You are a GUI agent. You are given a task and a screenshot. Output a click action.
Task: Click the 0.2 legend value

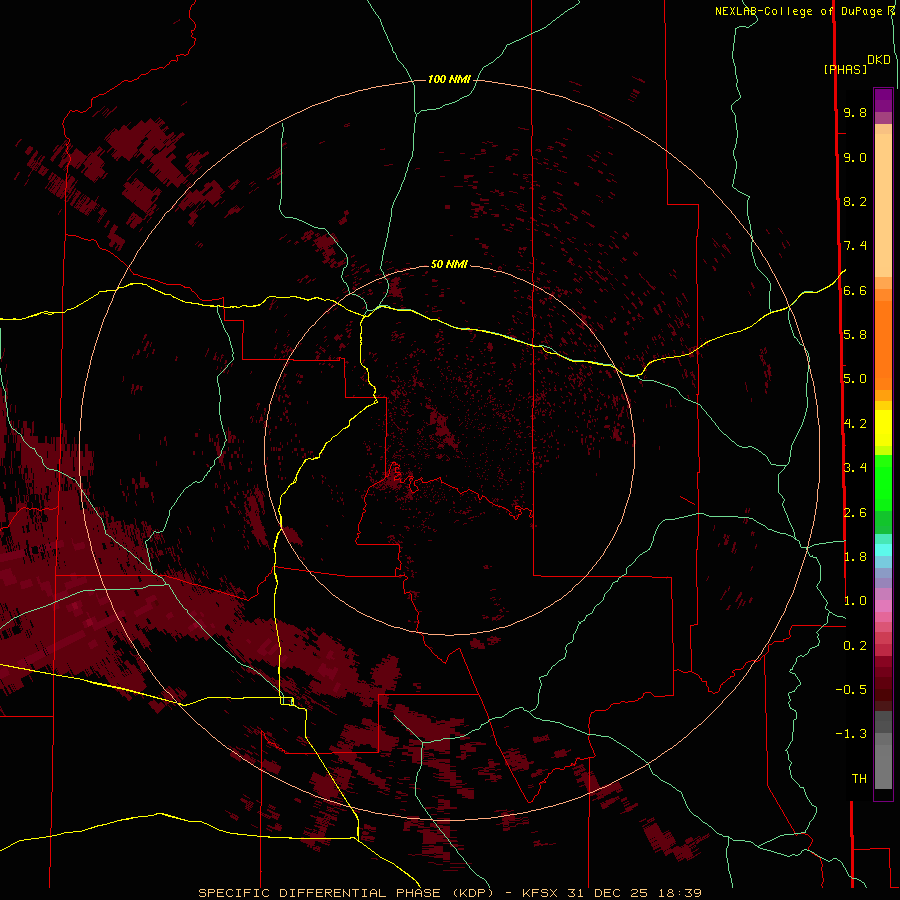(855, 646)
